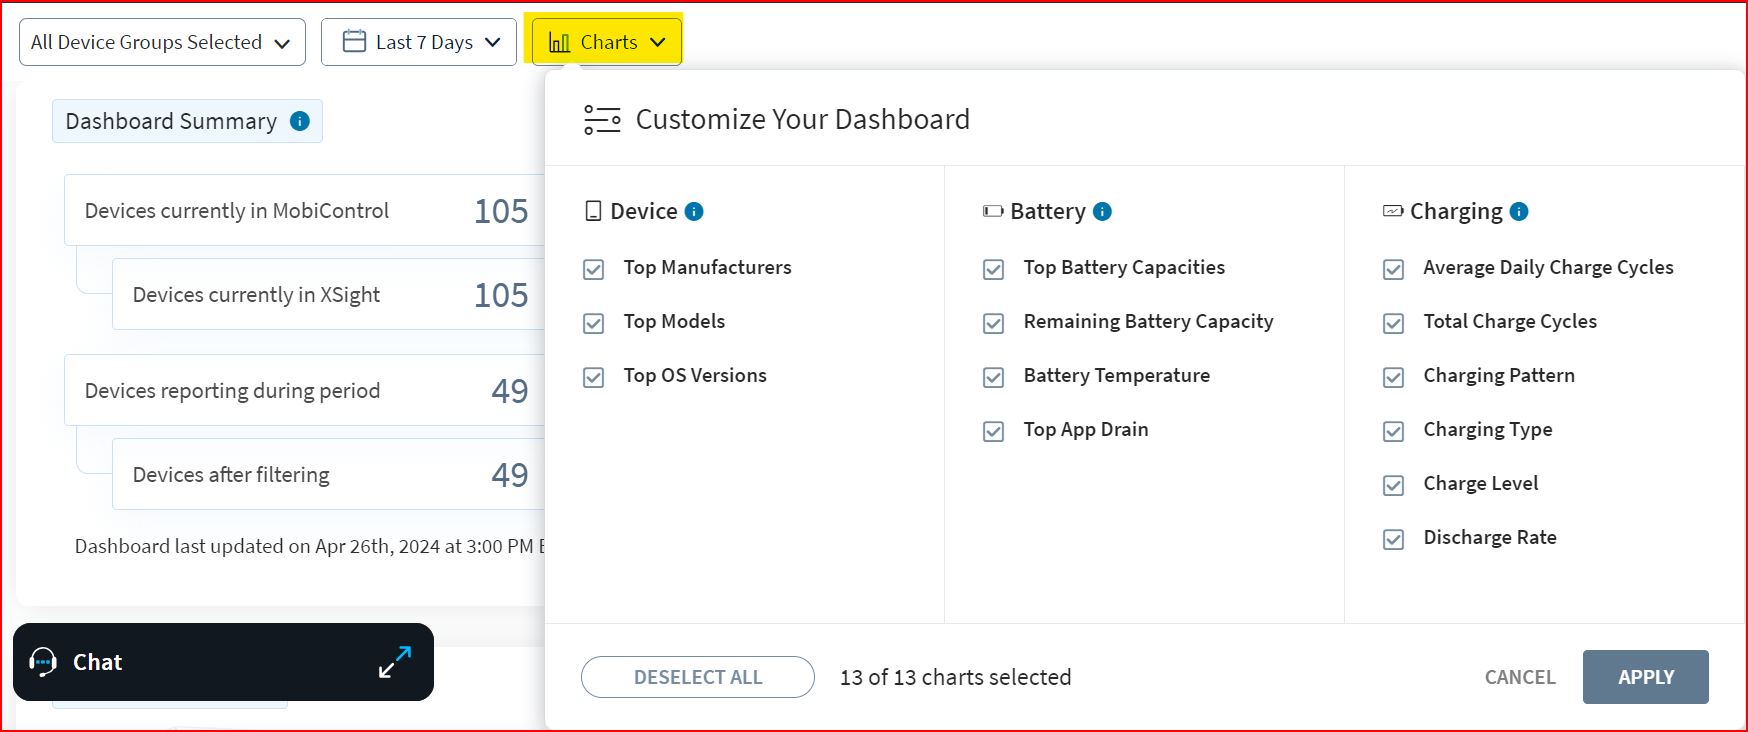Click info icon next to Device heading
The height and width of the screenshot is (732, 1748).
tap(694, 211)
